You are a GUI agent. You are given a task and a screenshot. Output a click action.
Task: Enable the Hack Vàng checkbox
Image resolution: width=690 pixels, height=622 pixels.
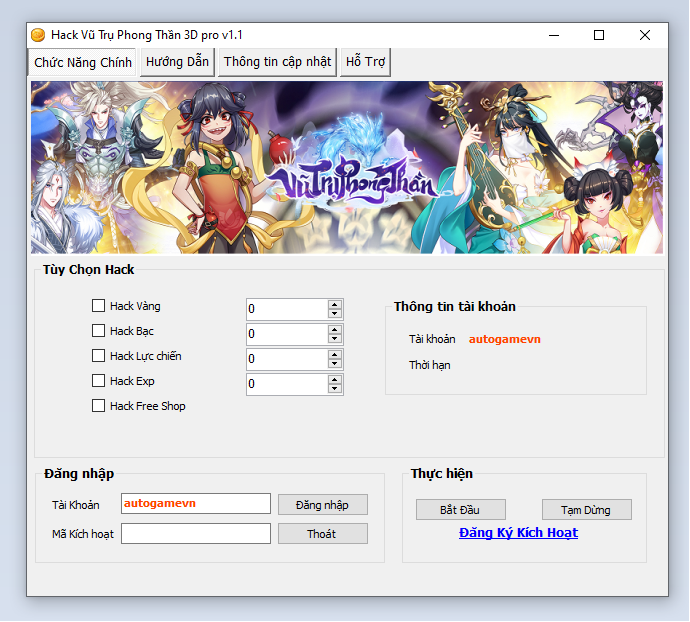[98, 305]
